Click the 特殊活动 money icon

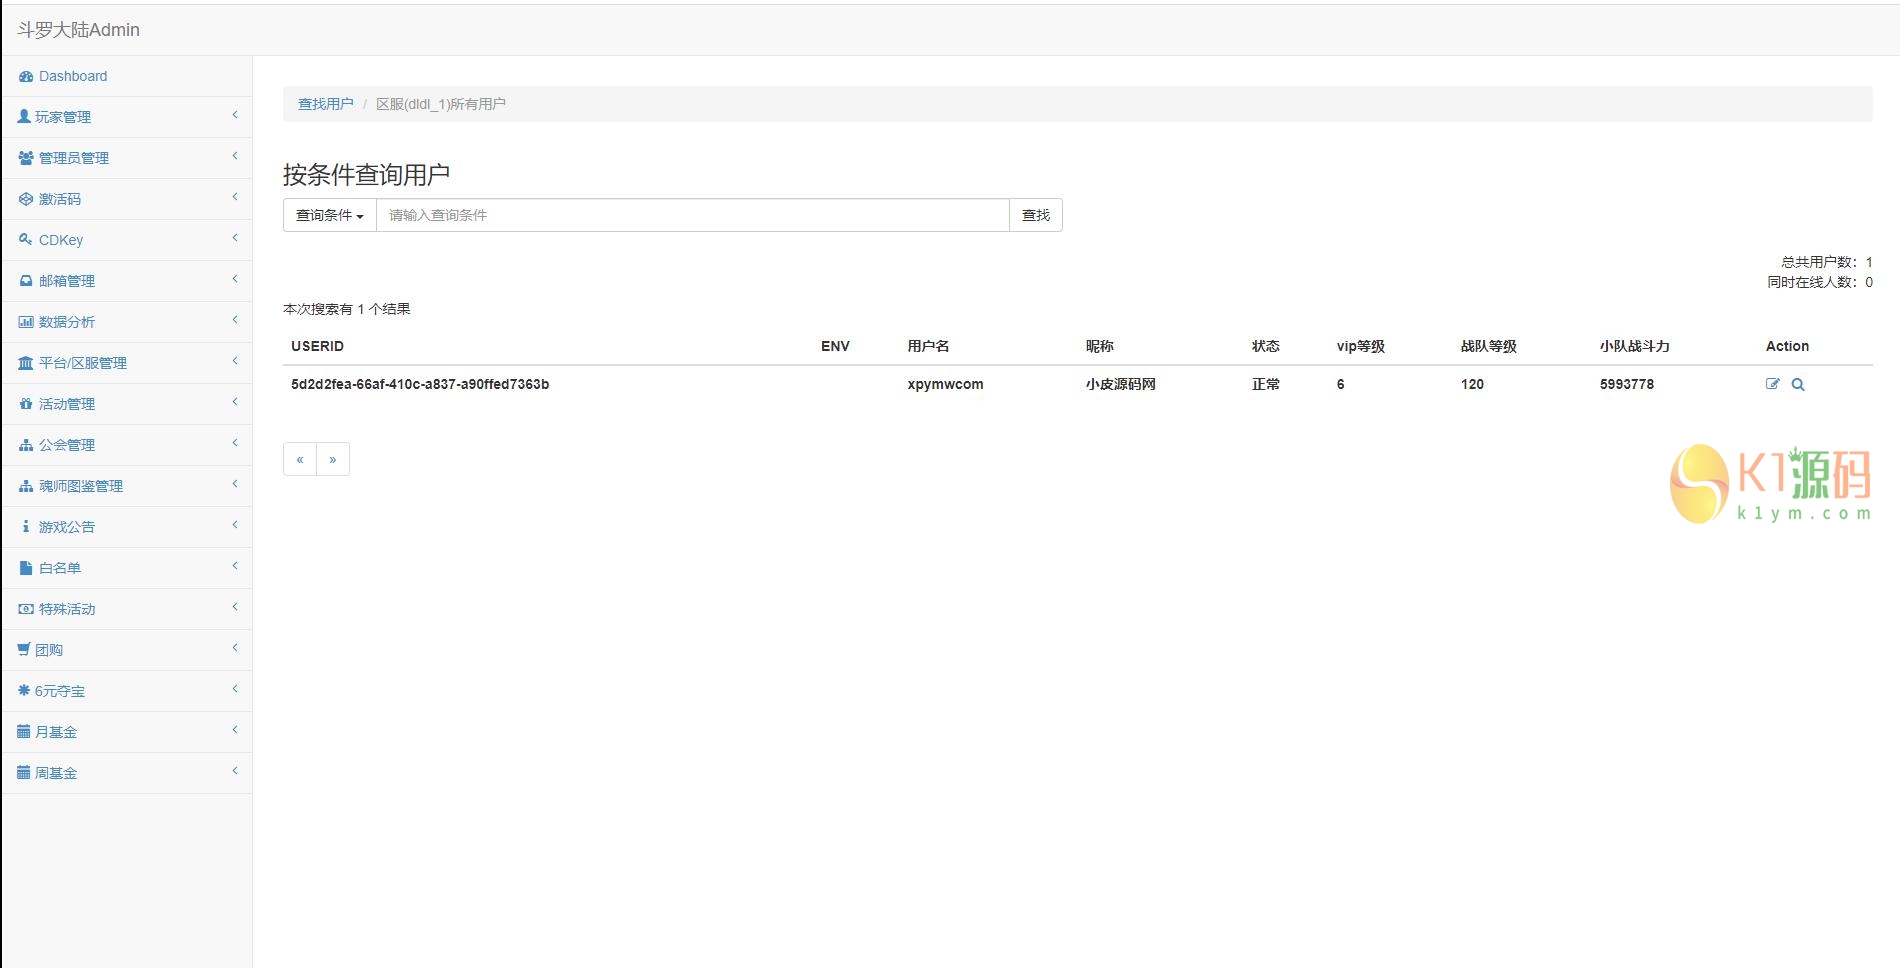(x=26, y=609)
